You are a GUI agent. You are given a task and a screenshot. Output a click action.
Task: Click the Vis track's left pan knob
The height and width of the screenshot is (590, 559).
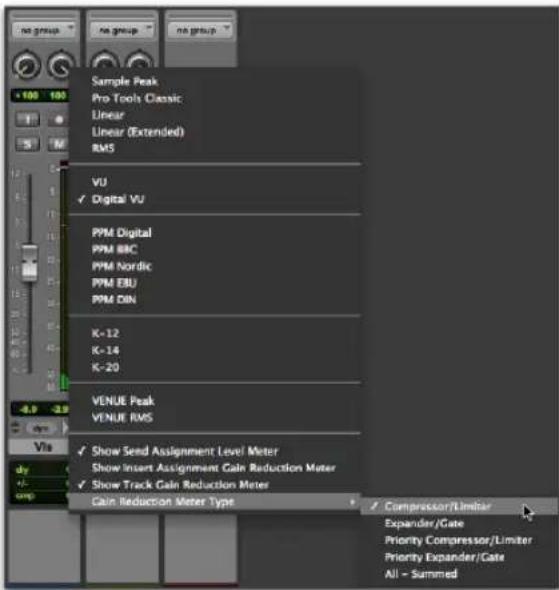(26, 65)
